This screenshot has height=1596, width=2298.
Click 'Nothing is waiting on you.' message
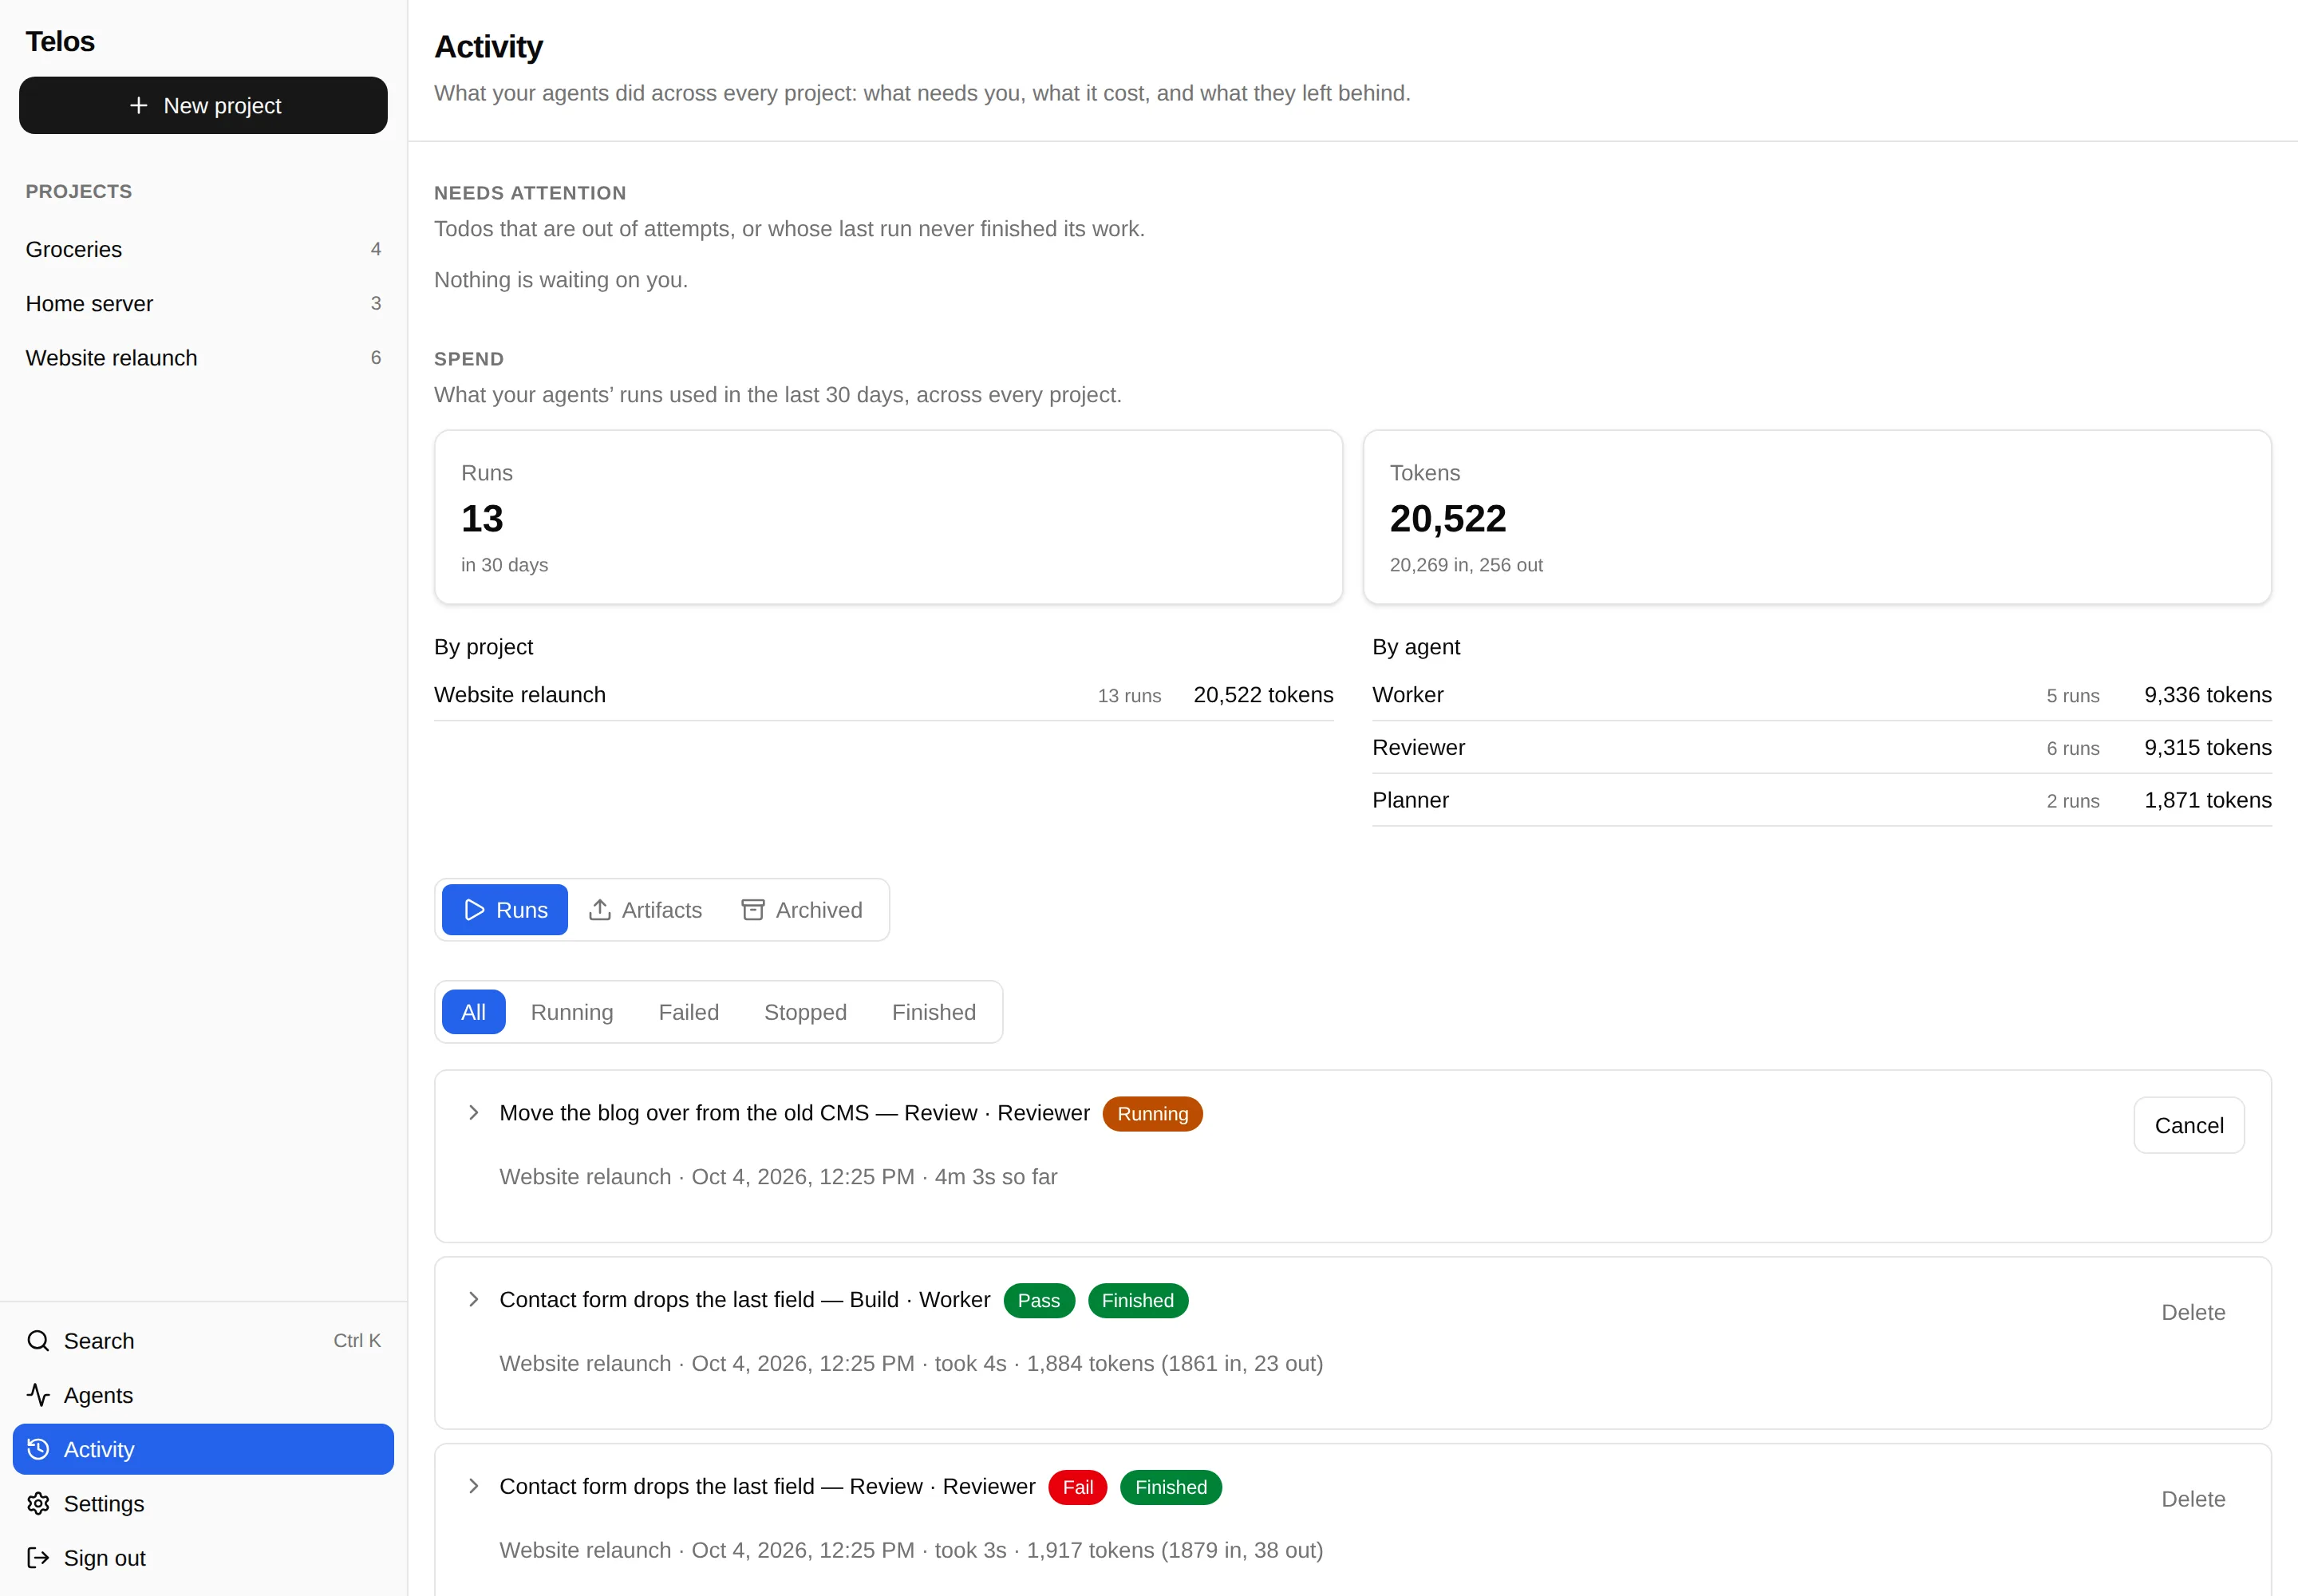click(561, 280)
